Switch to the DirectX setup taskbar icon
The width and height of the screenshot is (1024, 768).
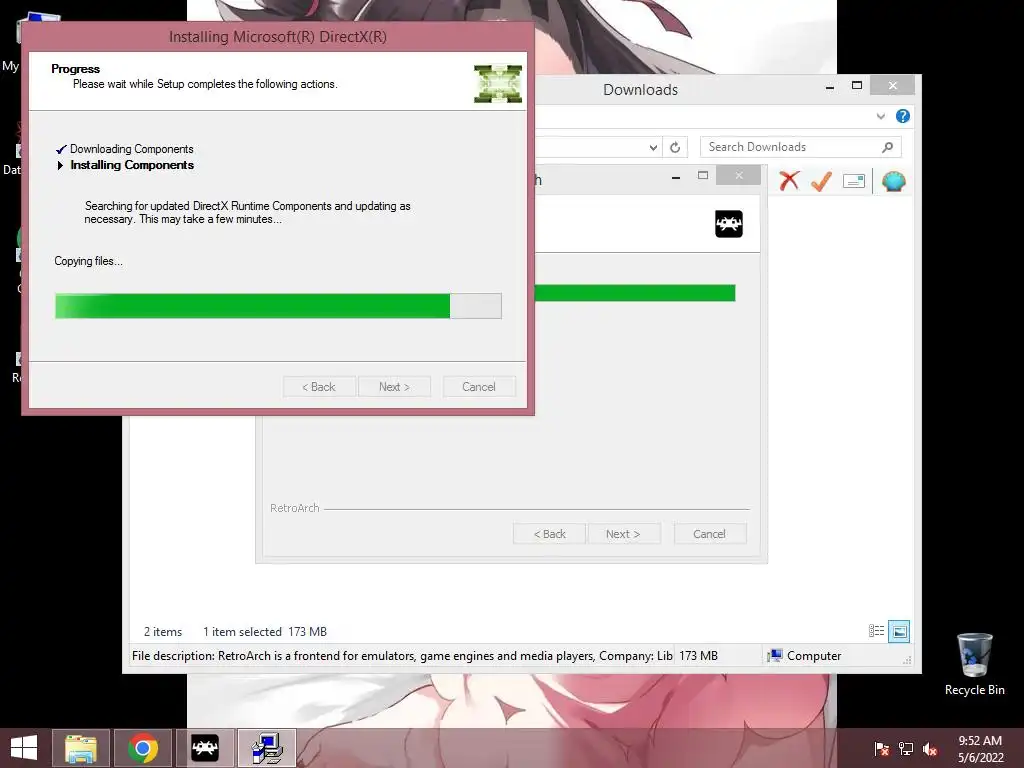click(267, 748)
